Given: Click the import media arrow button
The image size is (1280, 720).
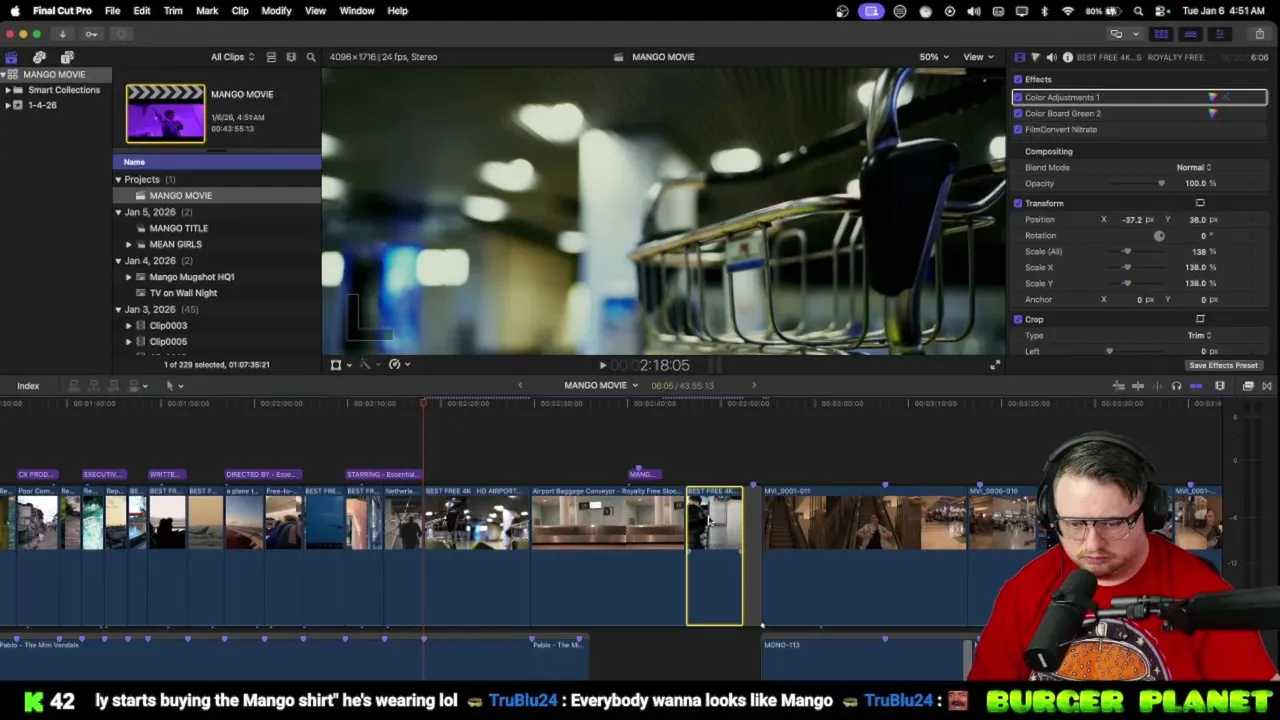Looking at the screenshot, I should [x=62, y=34].
